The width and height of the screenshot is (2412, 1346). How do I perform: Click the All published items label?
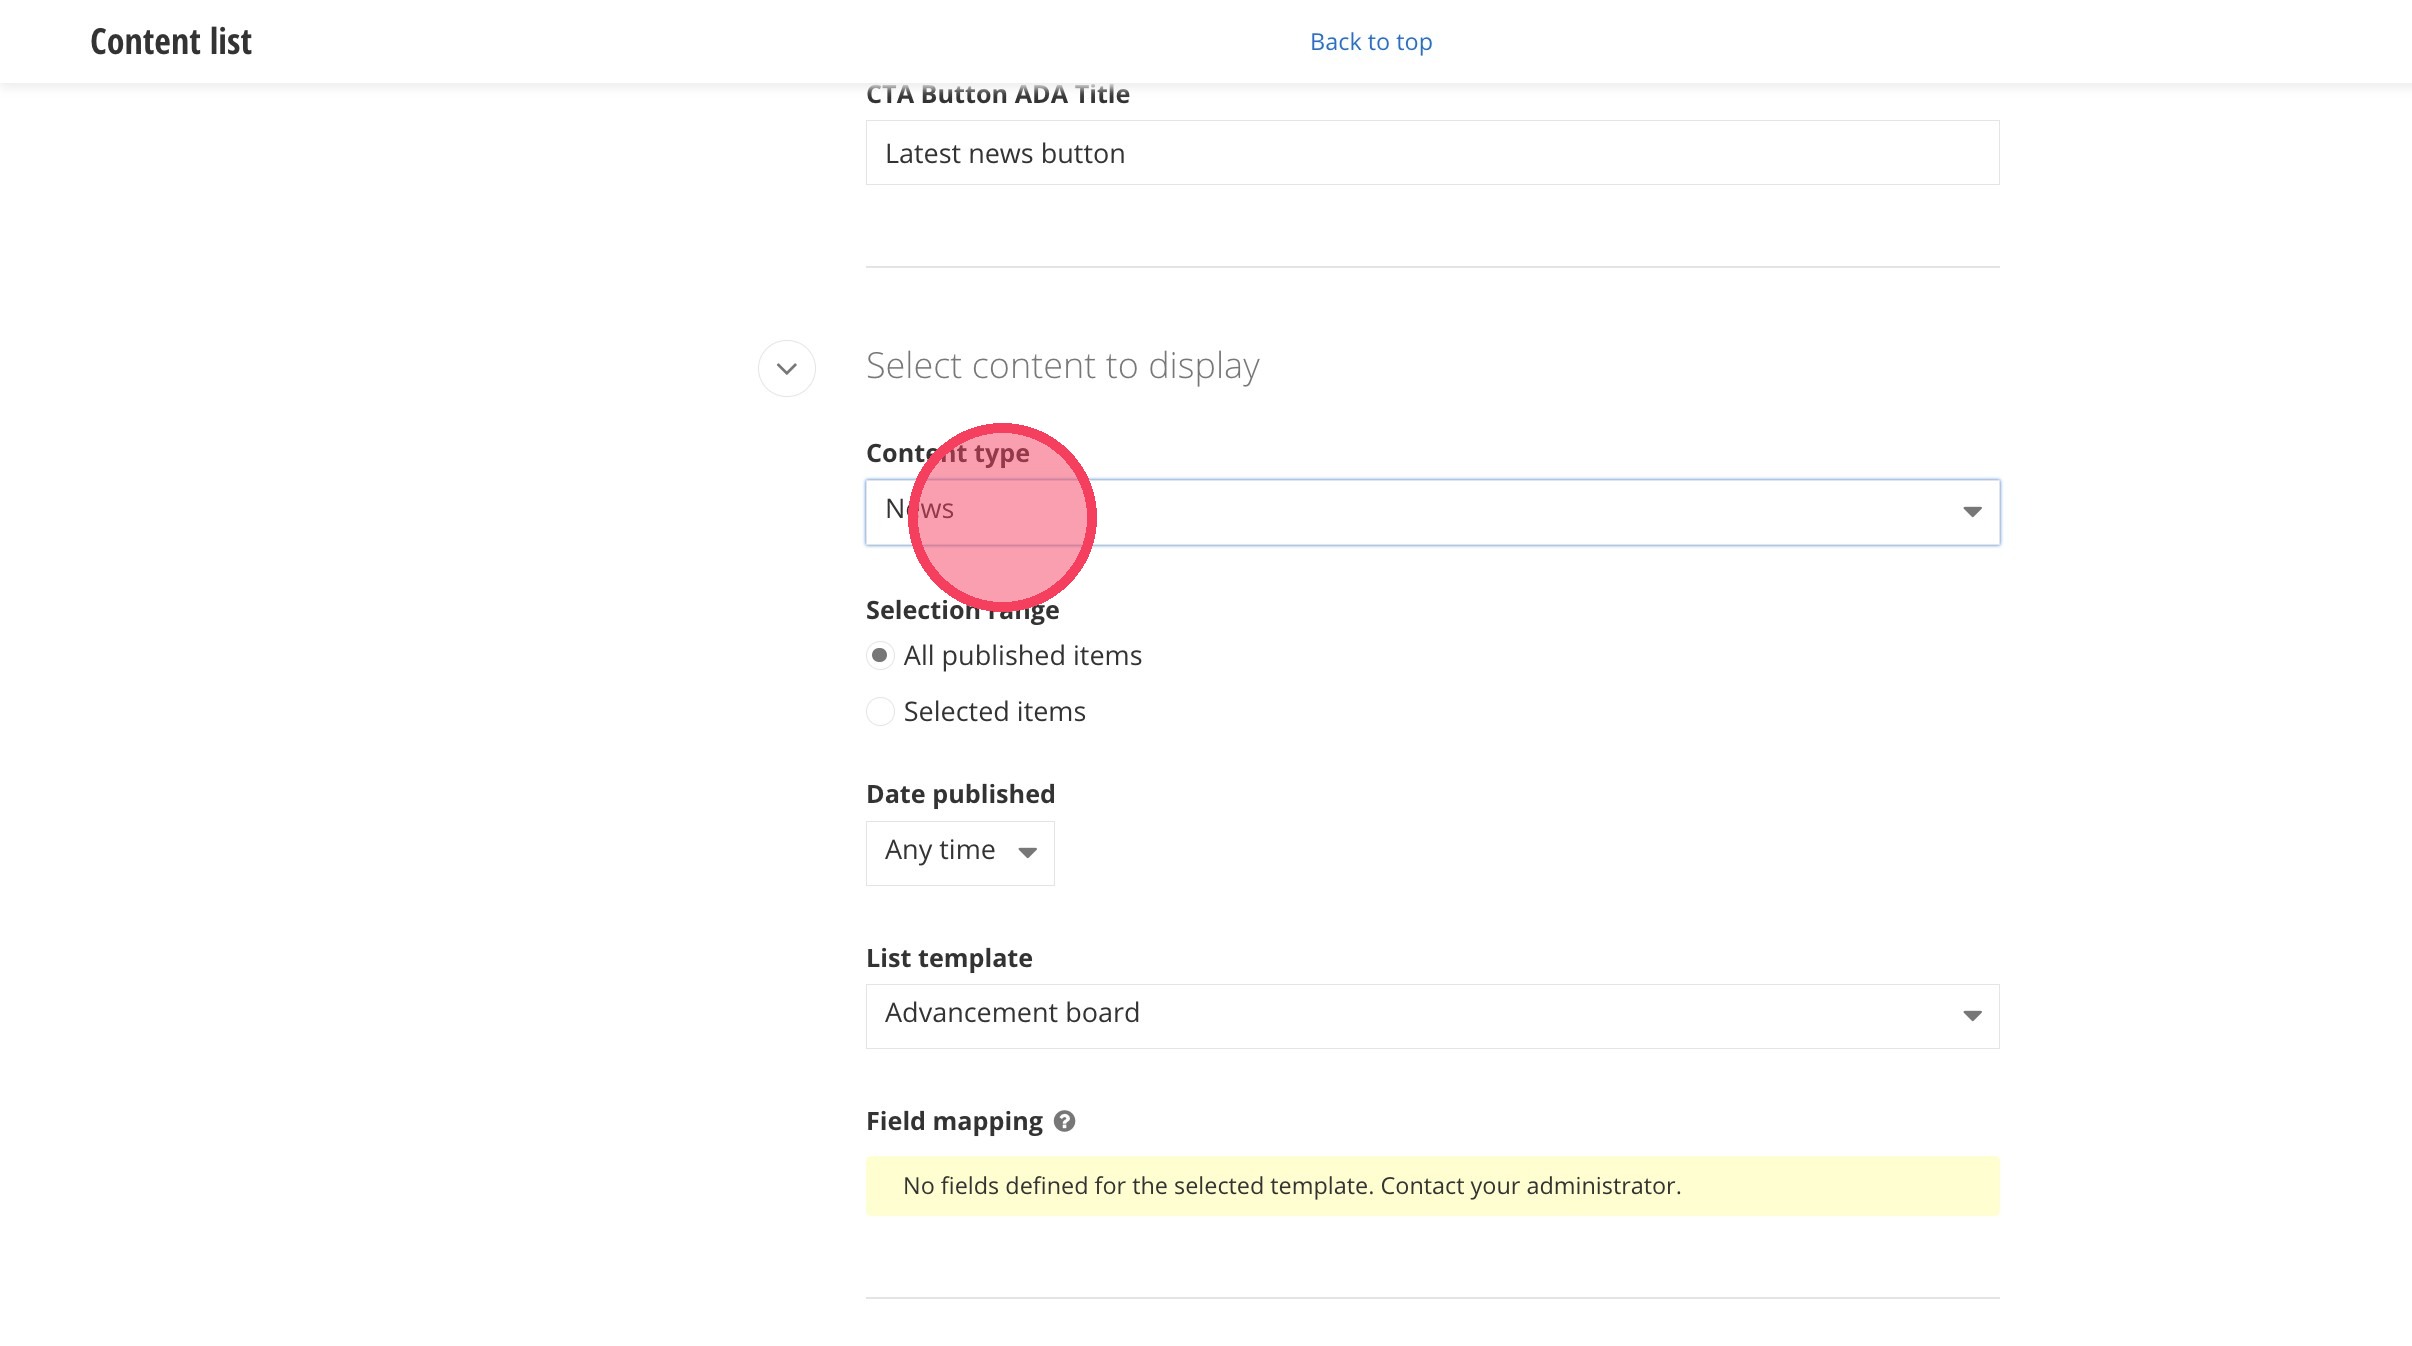[1022, 656]
